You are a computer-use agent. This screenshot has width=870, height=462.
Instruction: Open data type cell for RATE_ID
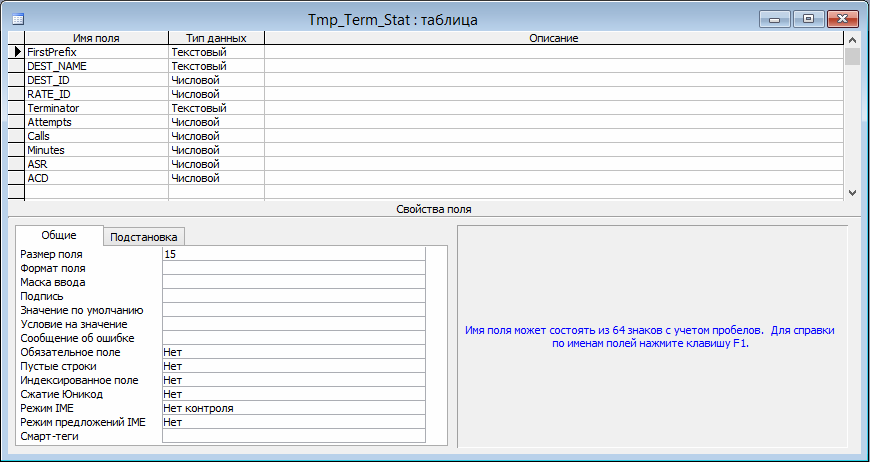pyautogui.click(x=216, y=94)
